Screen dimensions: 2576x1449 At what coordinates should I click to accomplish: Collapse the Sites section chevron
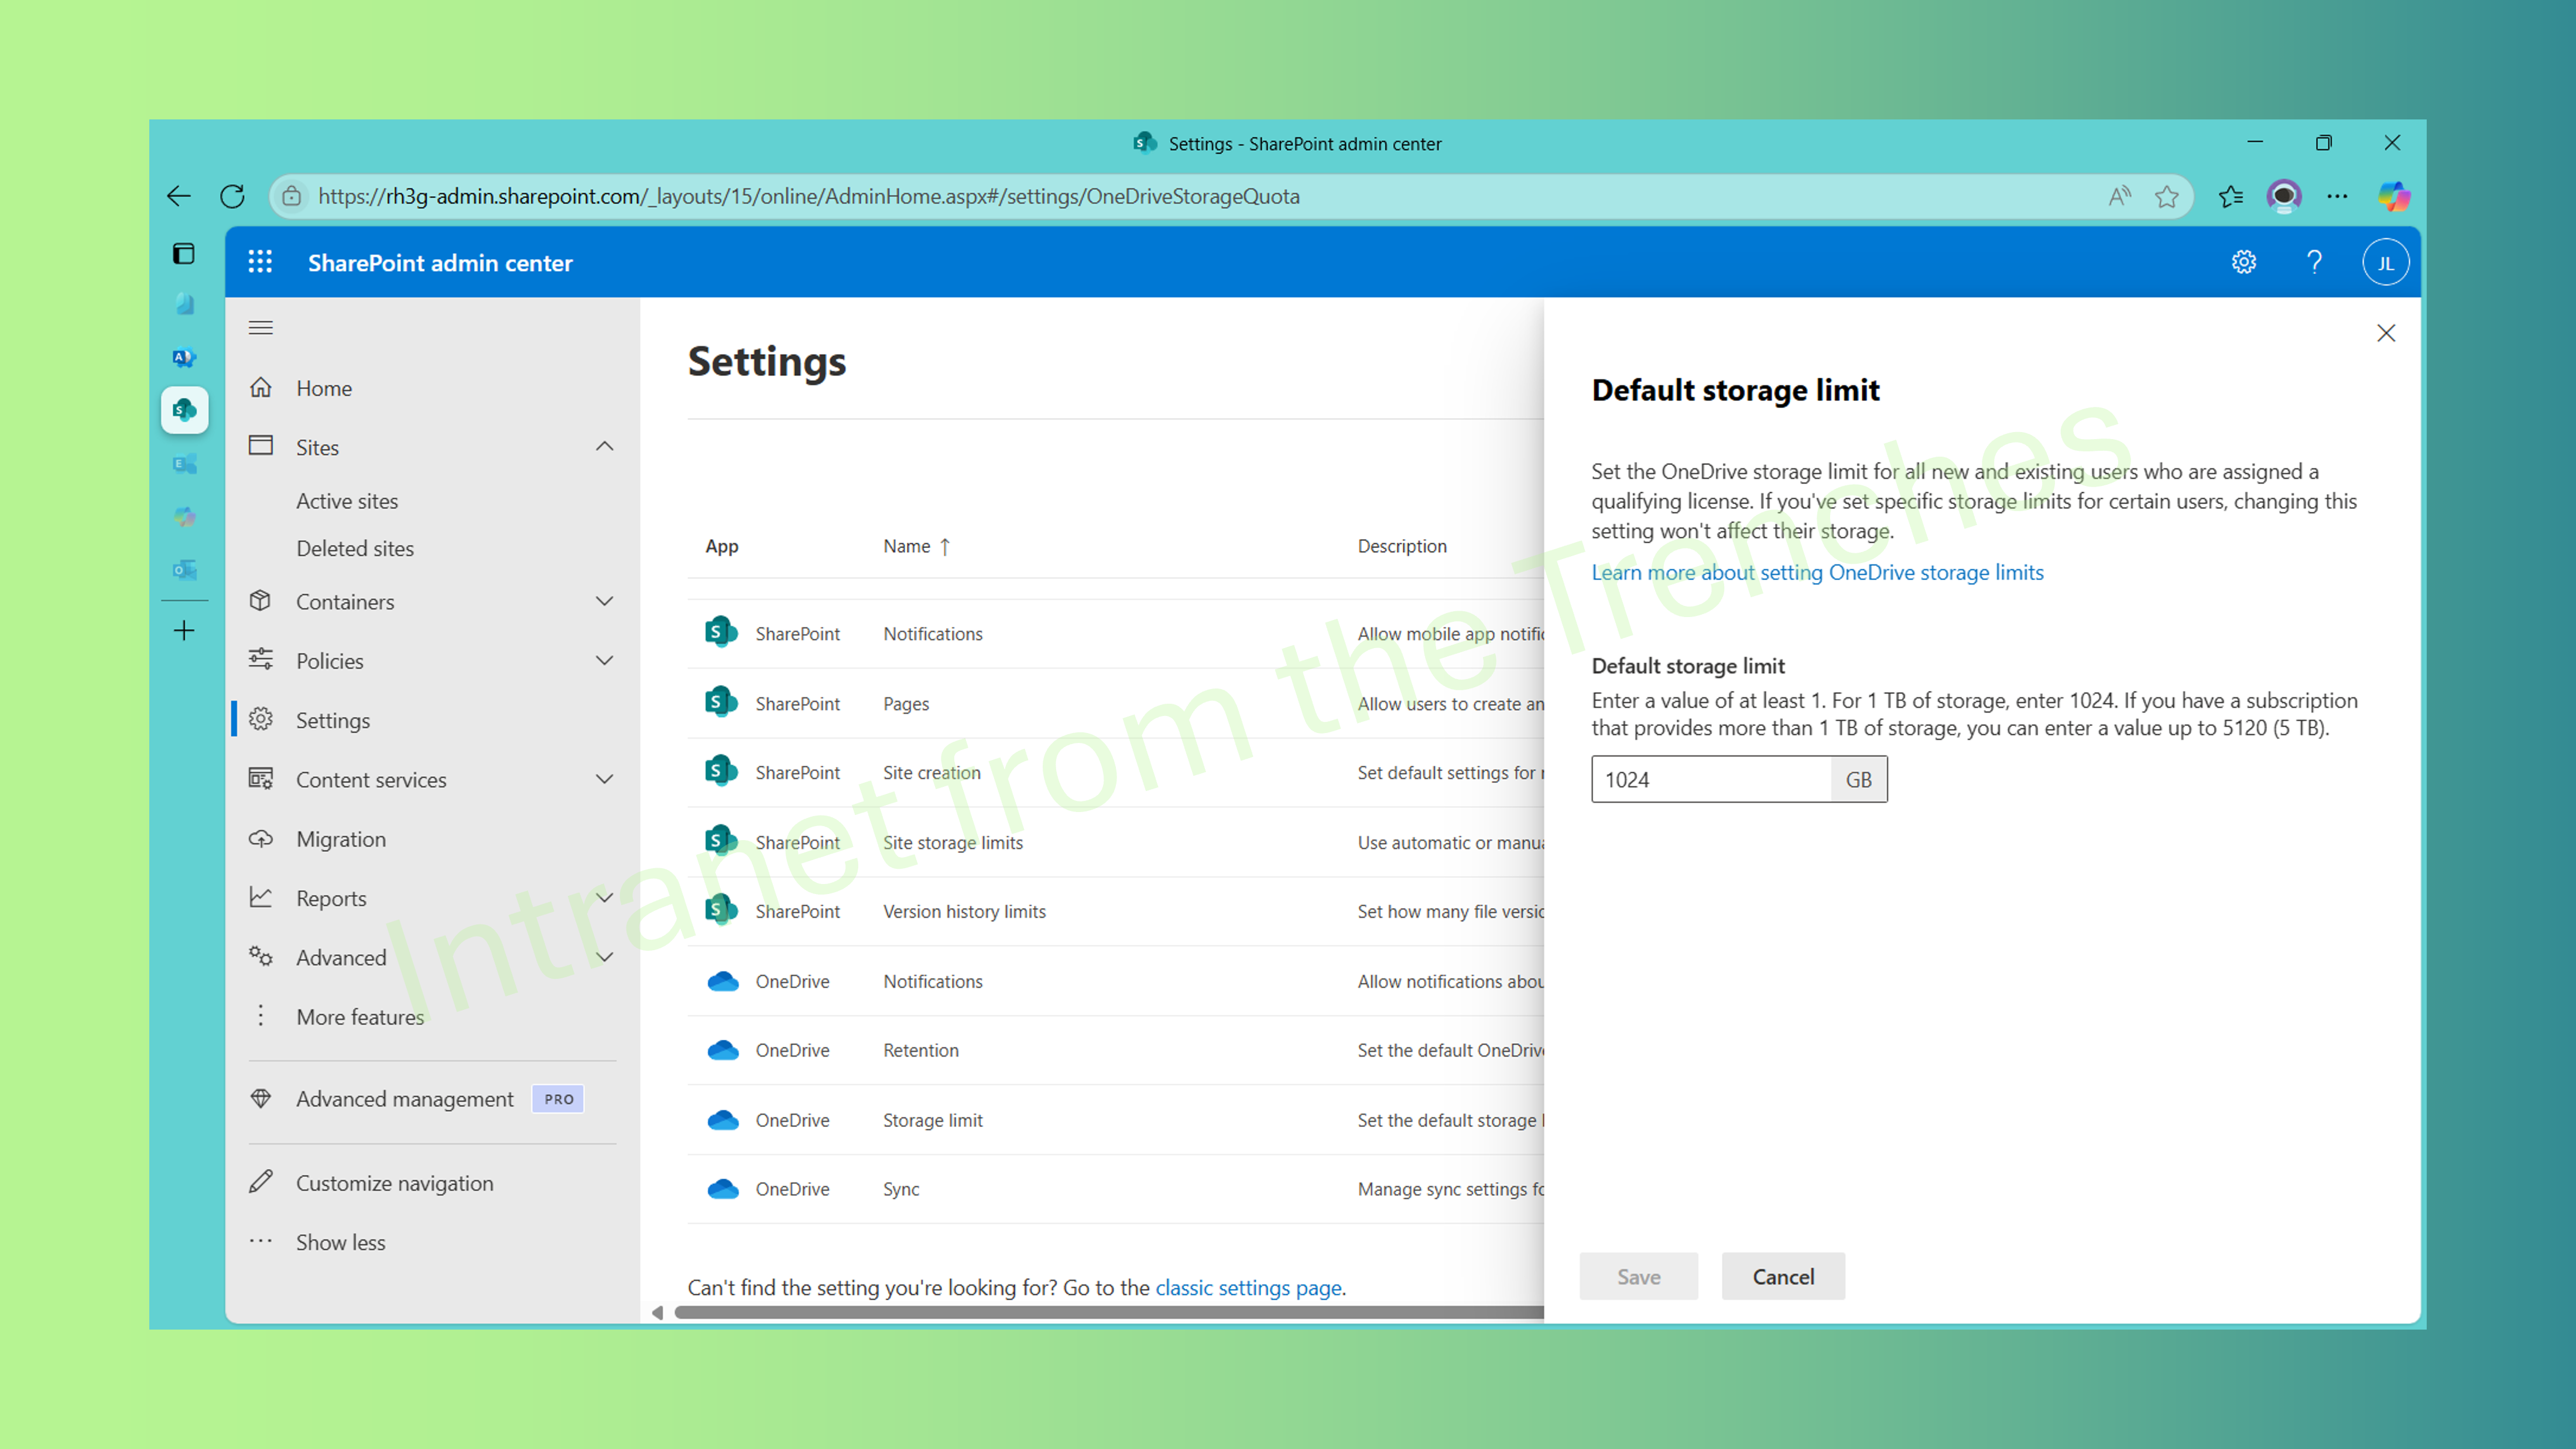(x=604, y=447)
